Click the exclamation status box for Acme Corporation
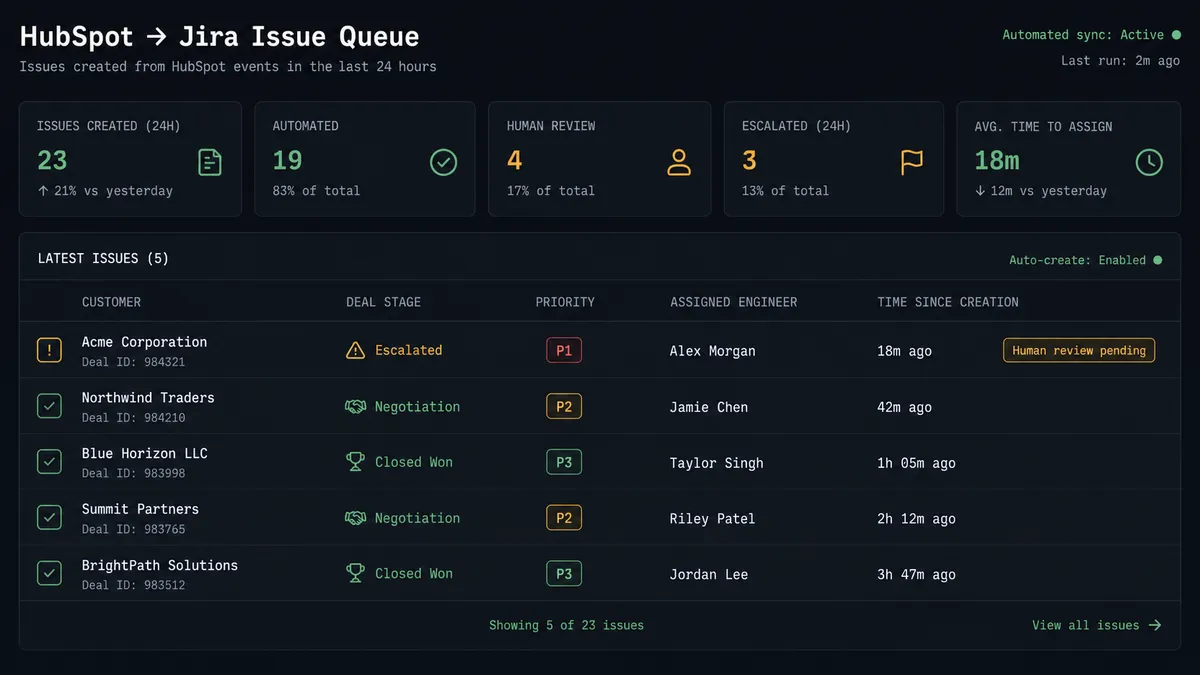This screenshot has height=675, width=1200. tap(49, 350)
